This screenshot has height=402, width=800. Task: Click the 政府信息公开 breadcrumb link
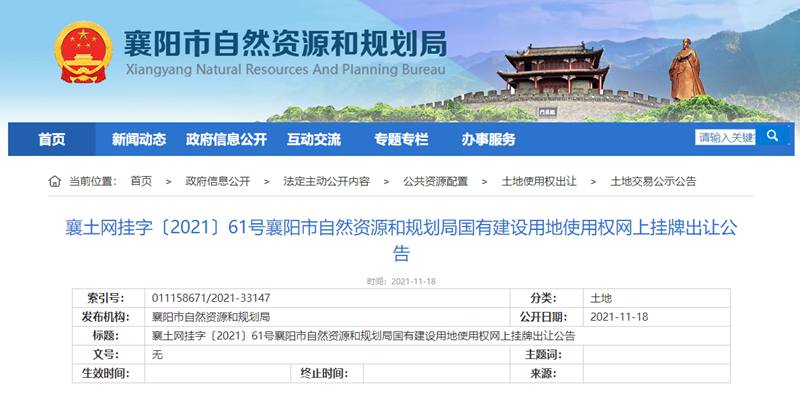[217, 181]
